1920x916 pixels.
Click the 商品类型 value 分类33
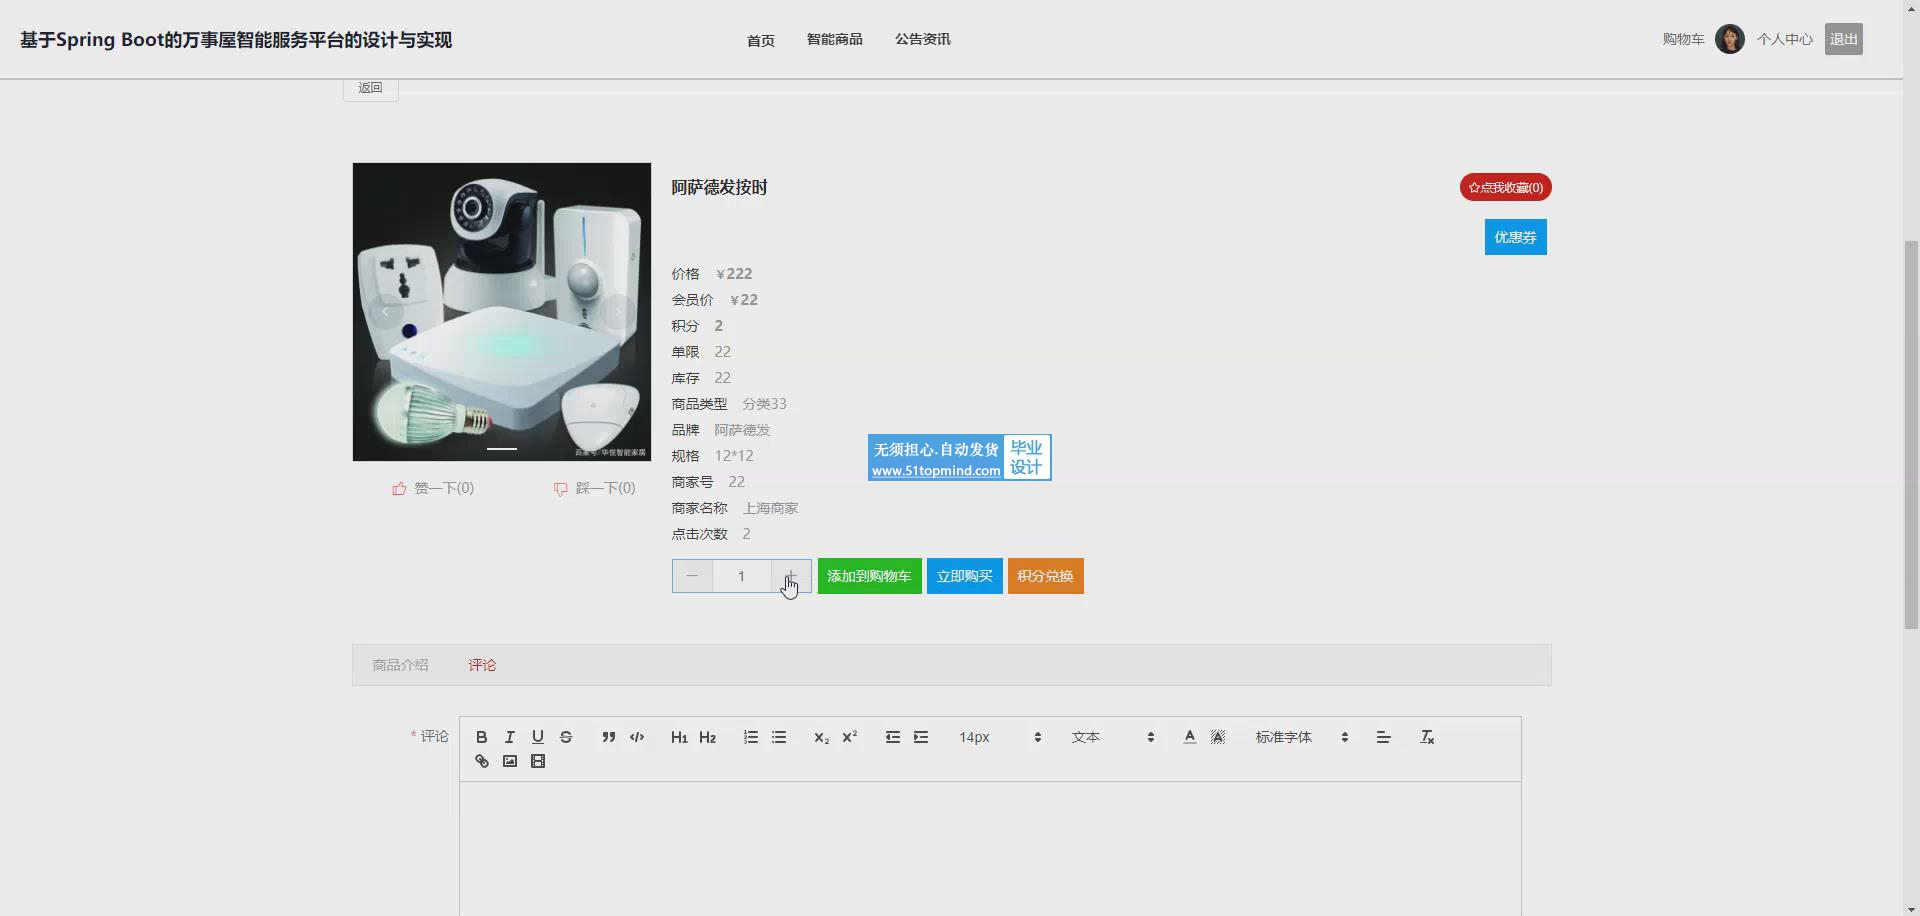click(764, 404)
